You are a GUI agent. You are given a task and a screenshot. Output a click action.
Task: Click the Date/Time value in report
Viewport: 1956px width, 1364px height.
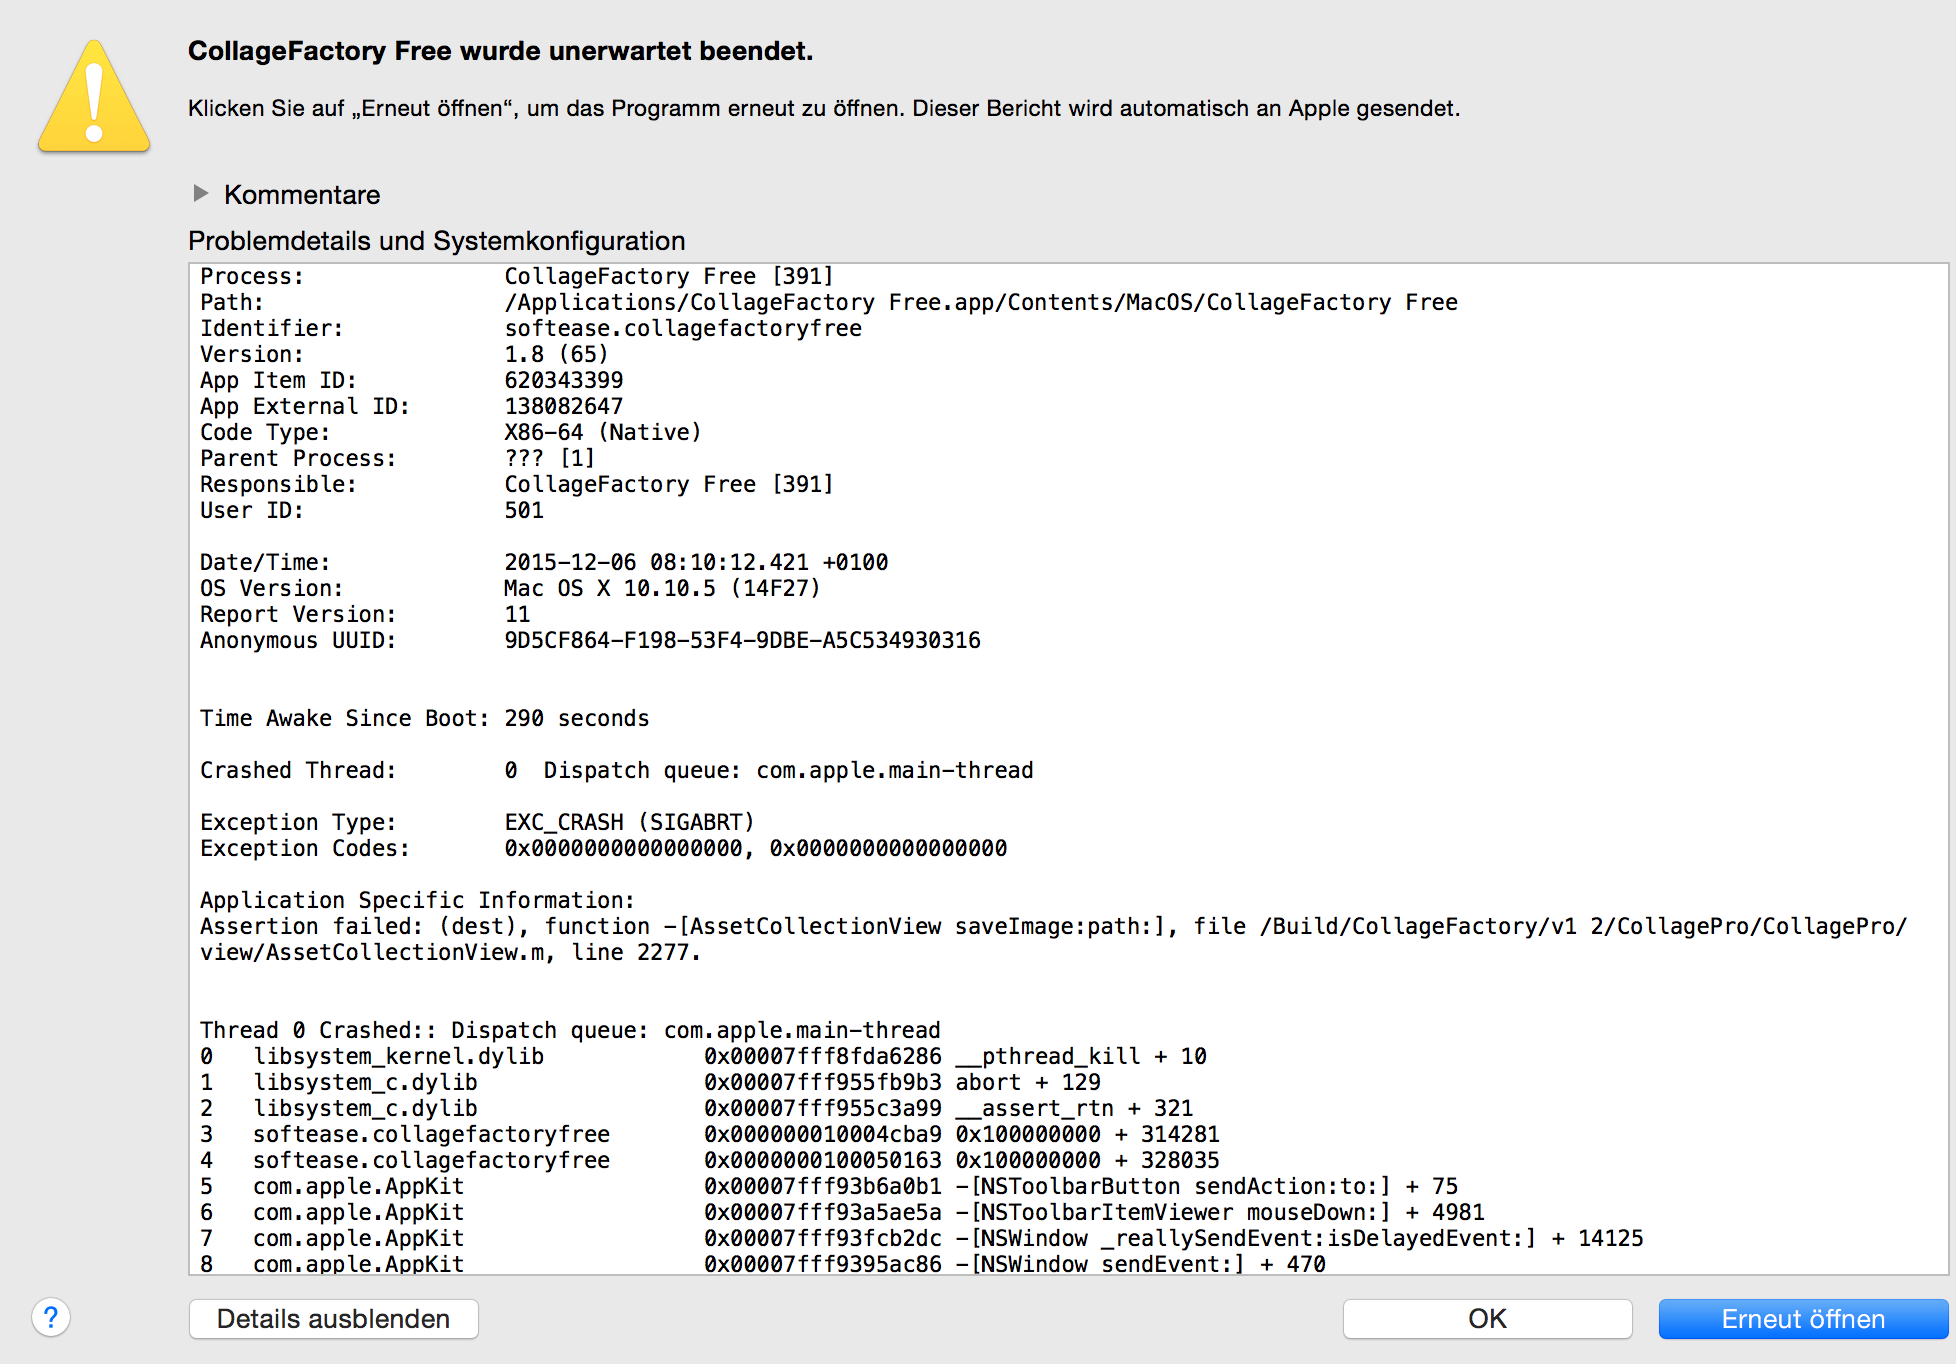pos(696,562)
